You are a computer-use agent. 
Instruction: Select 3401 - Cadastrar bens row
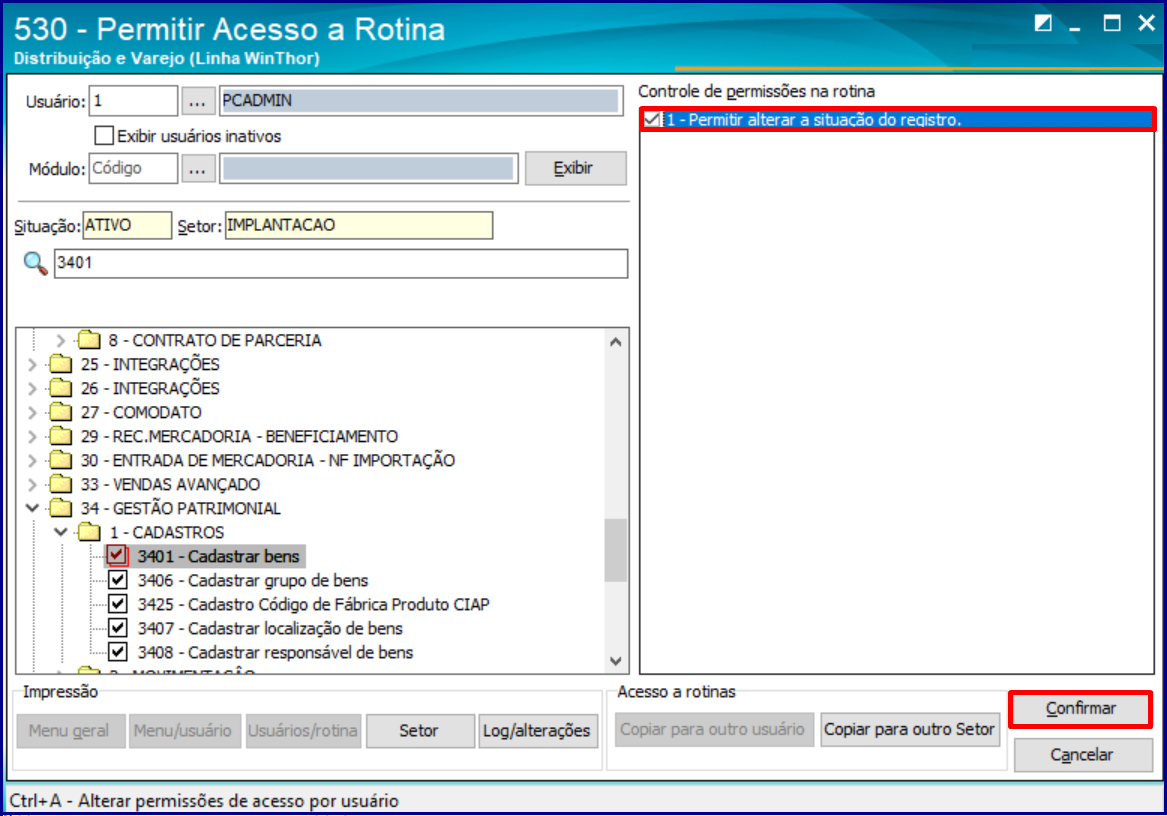(218, 556)
